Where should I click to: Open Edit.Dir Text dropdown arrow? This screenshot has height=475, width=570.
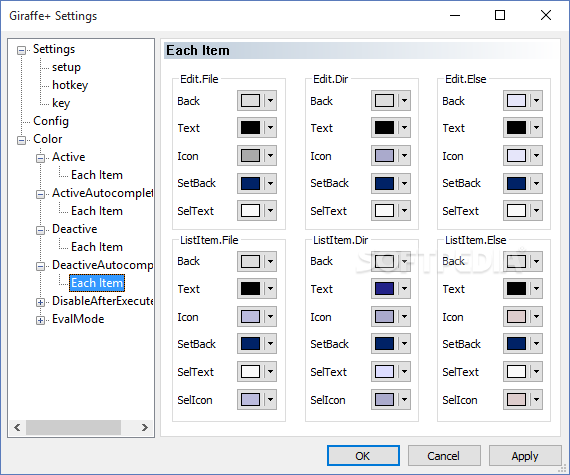pyautogui.click(x=404, y=128)
